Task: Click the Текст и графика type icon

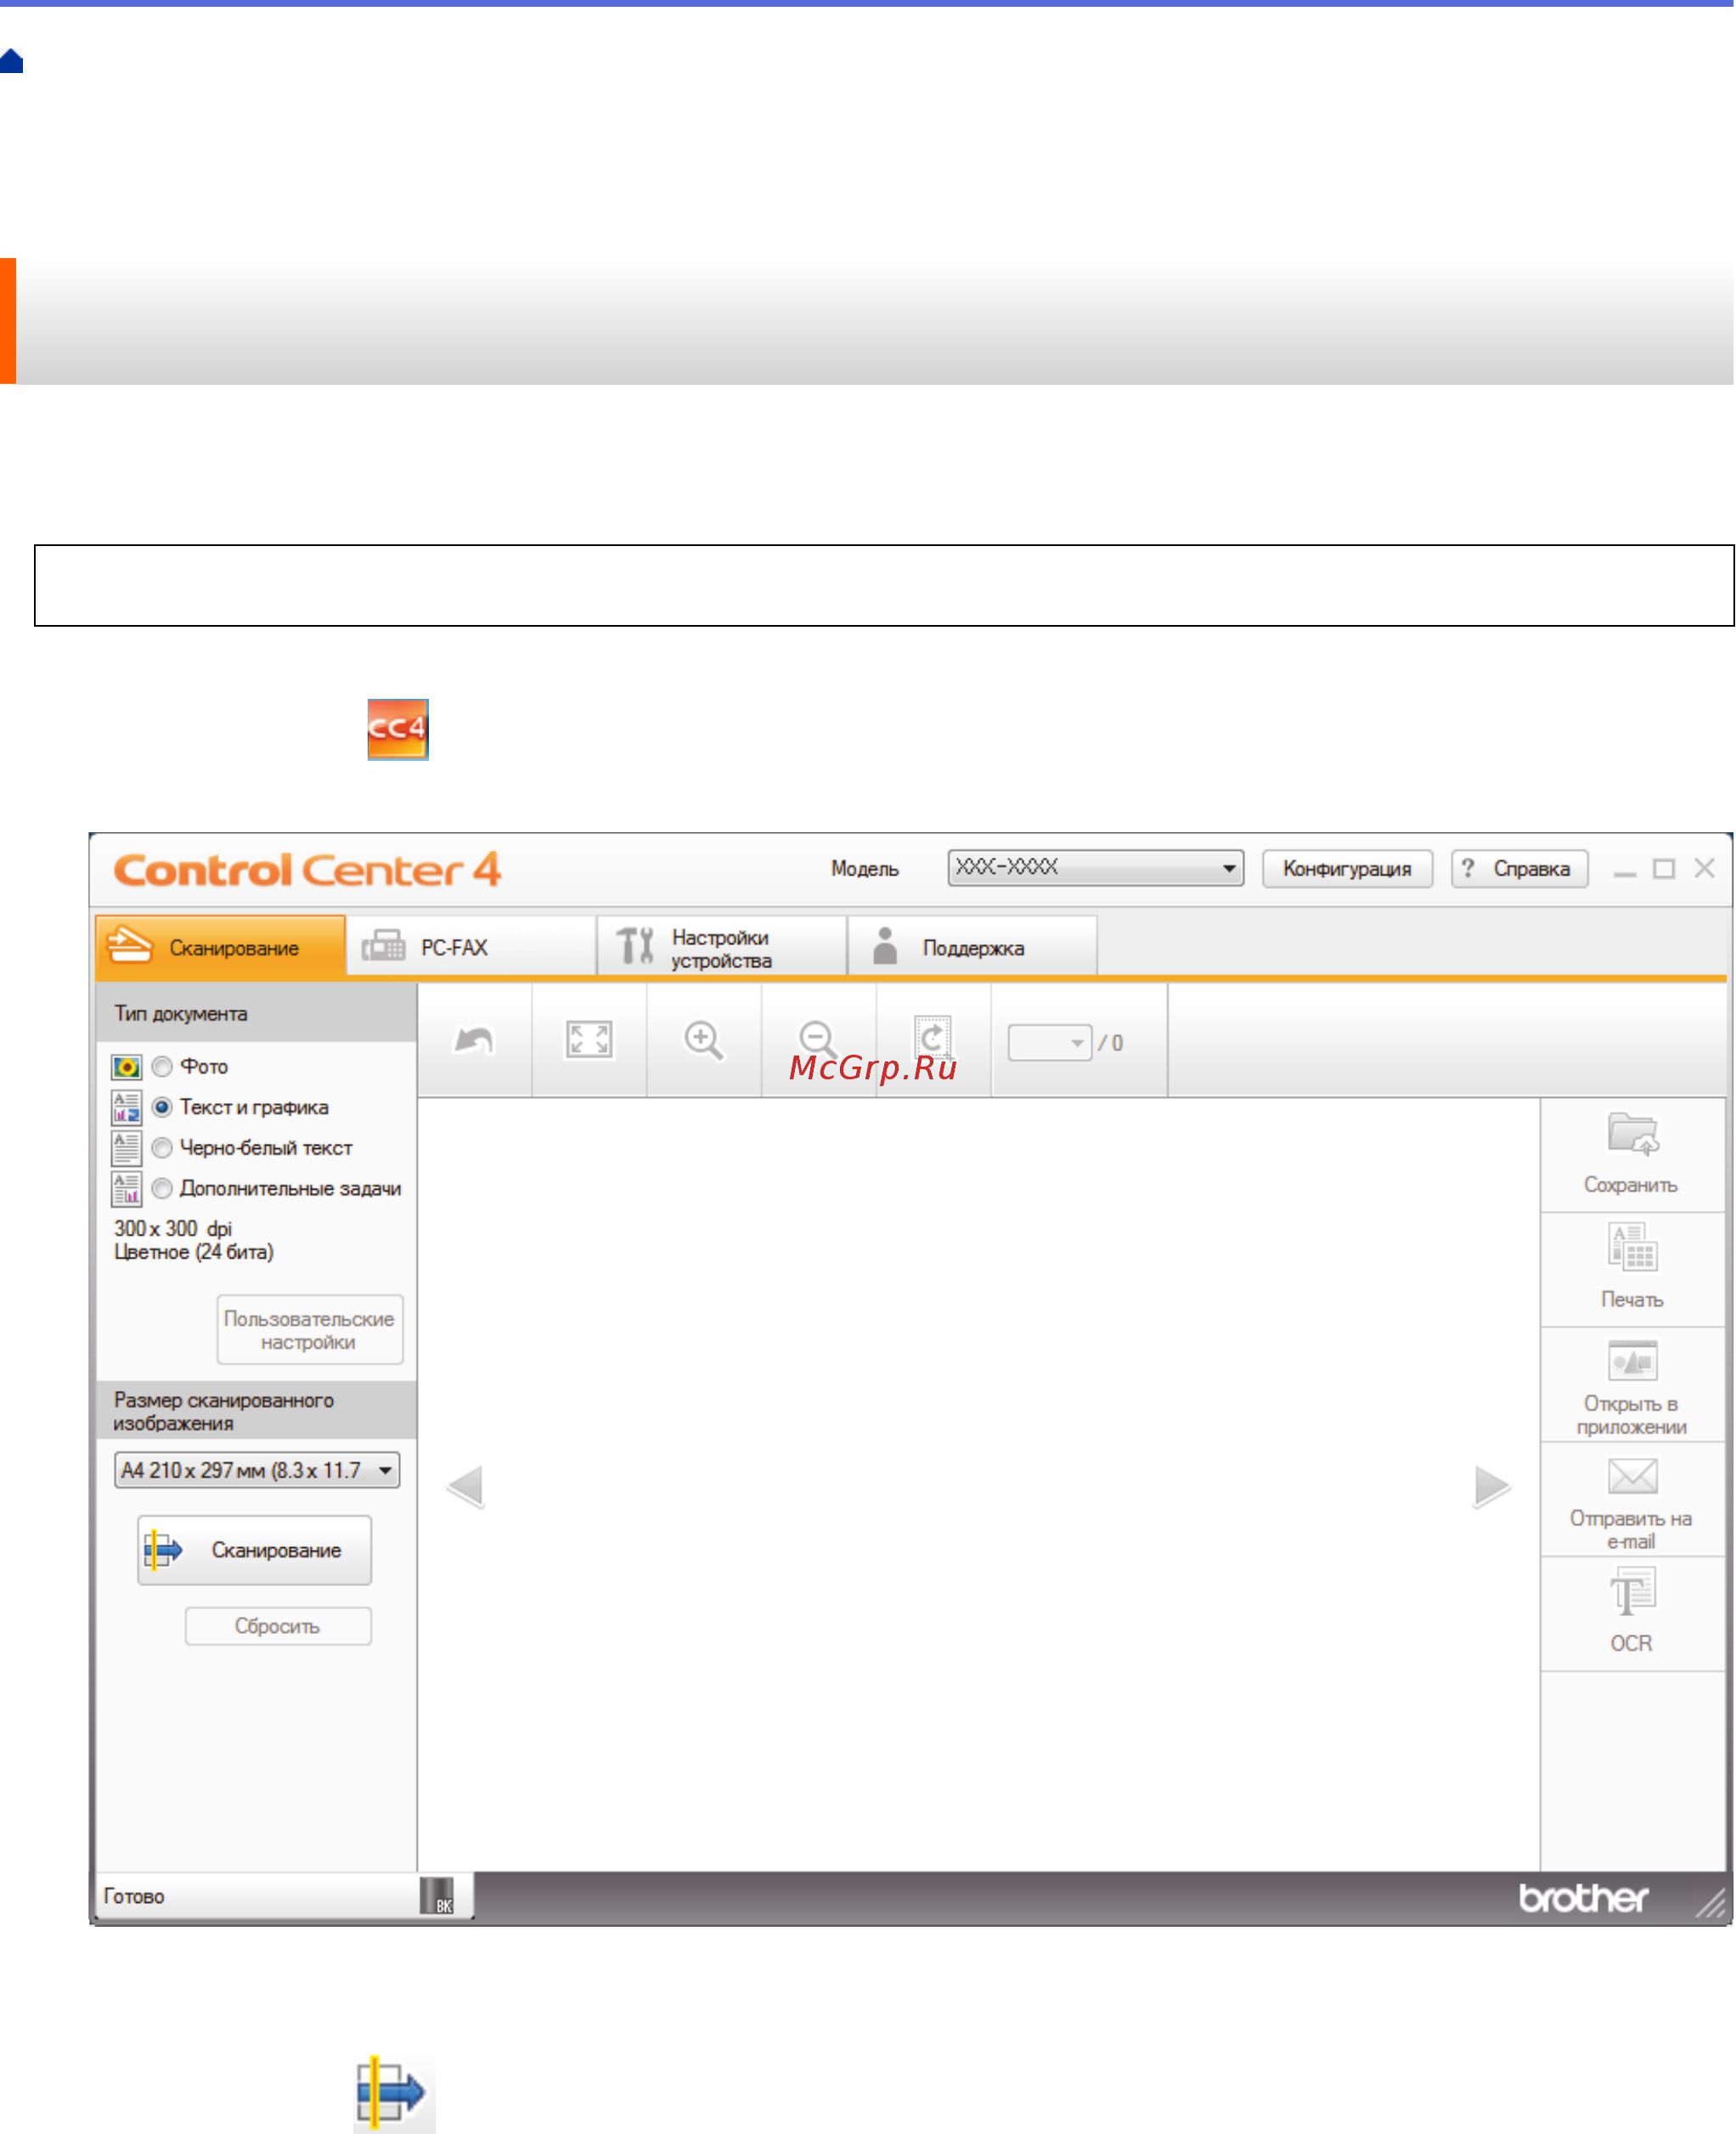Action: point(126,1107)
